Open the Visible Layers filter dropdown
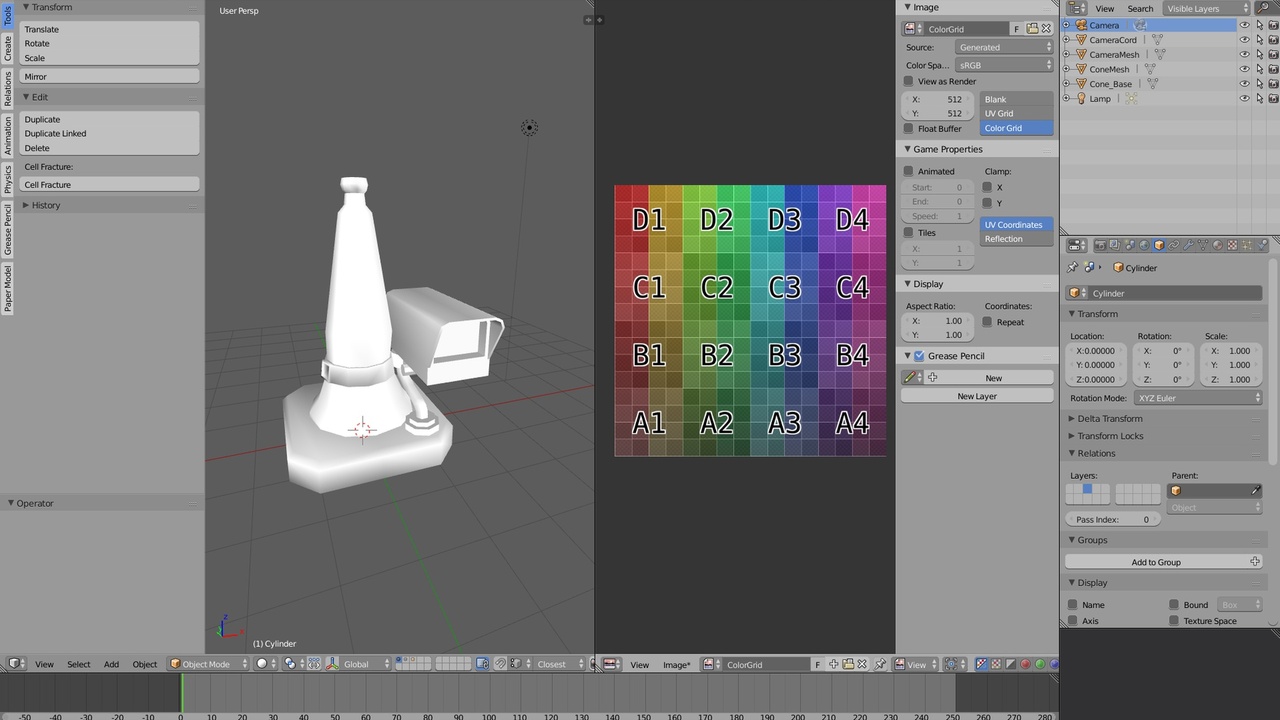This screenshot has width=1280, height=720. [1203, 8]
